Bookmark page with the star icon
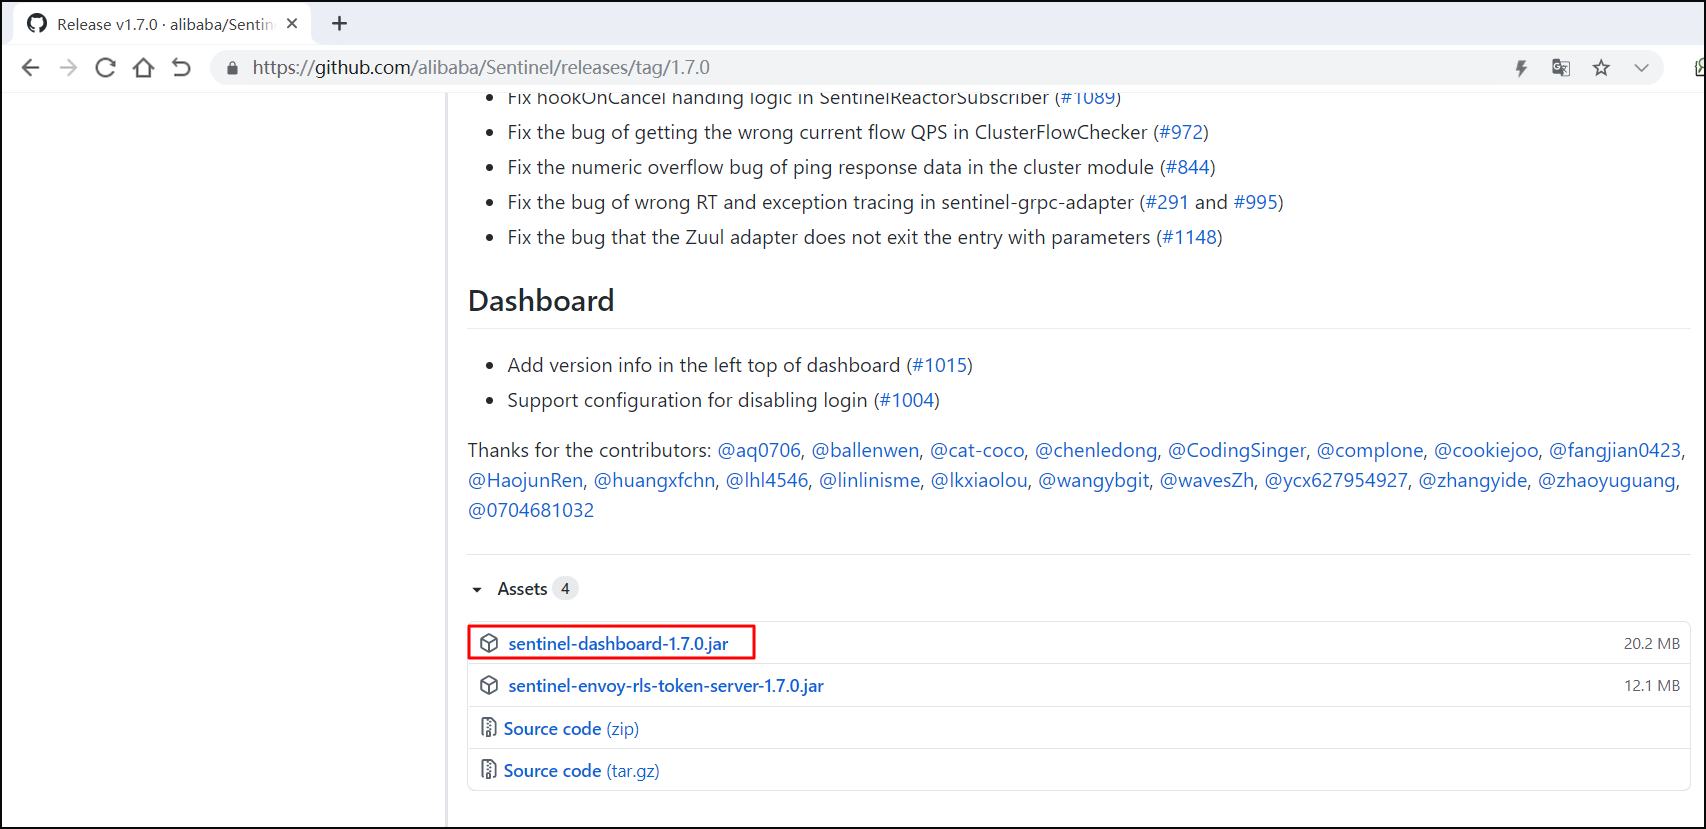The width and height of the screenshot is (1706, 829). tap(1601, 68)
